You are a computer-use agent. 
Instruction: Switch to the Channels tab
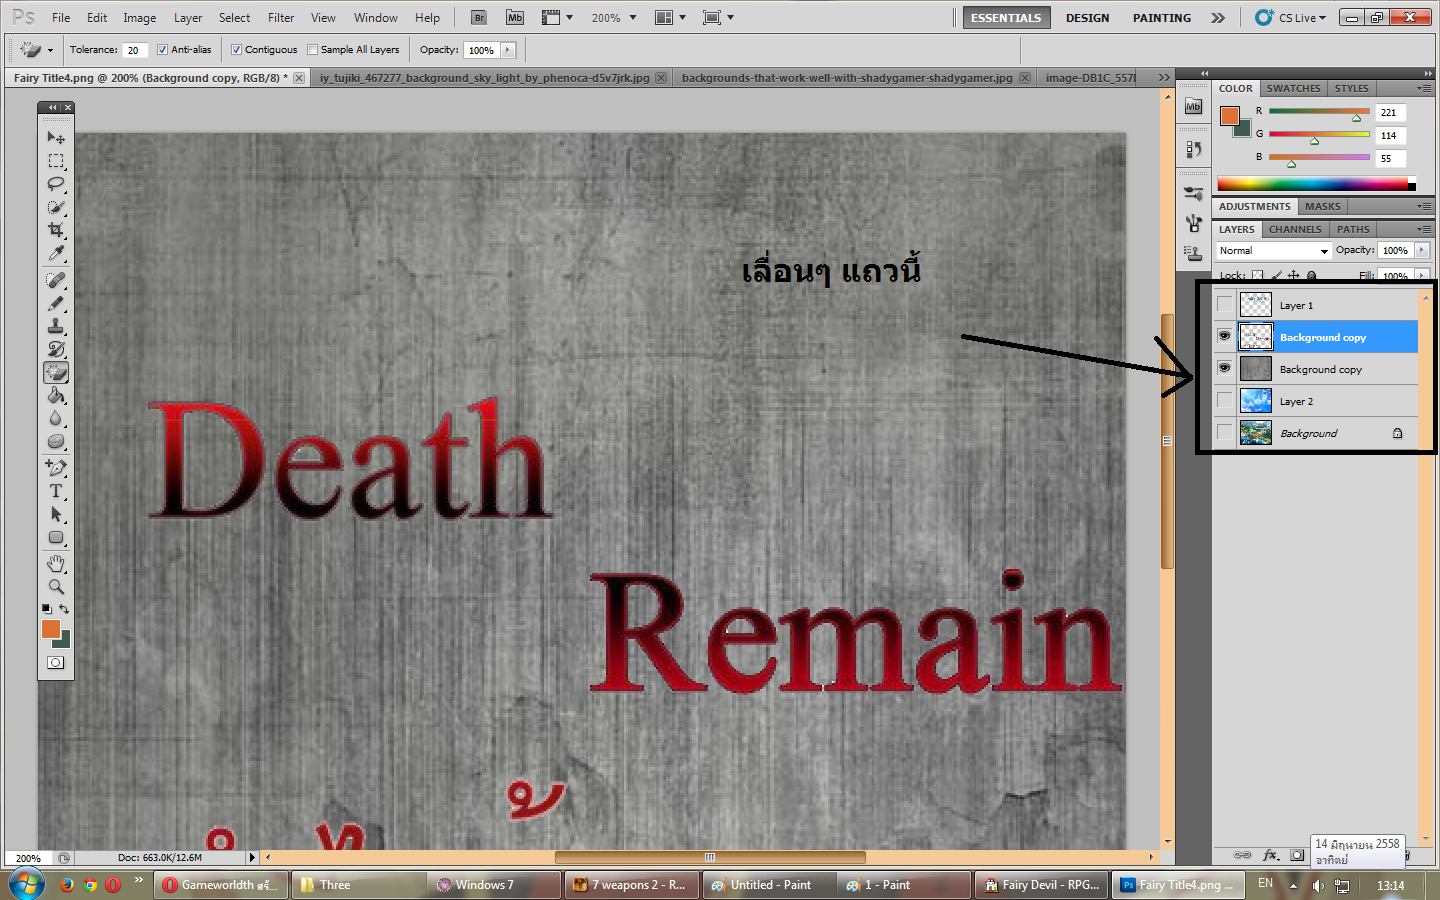1295,229
